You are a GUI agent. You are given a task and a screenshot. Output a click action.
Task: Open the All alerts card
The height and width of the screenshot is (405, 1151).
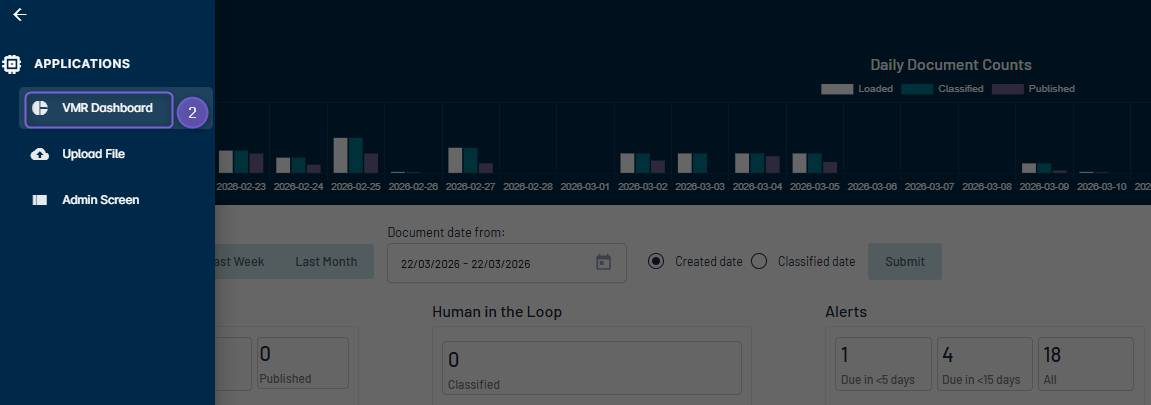pos(1086,363)
